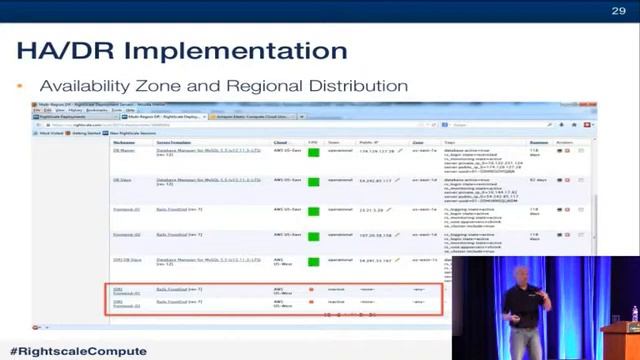The image size is (640, 360).
Task: Click dark console action icon in DB Slave row
Action: 560,180
